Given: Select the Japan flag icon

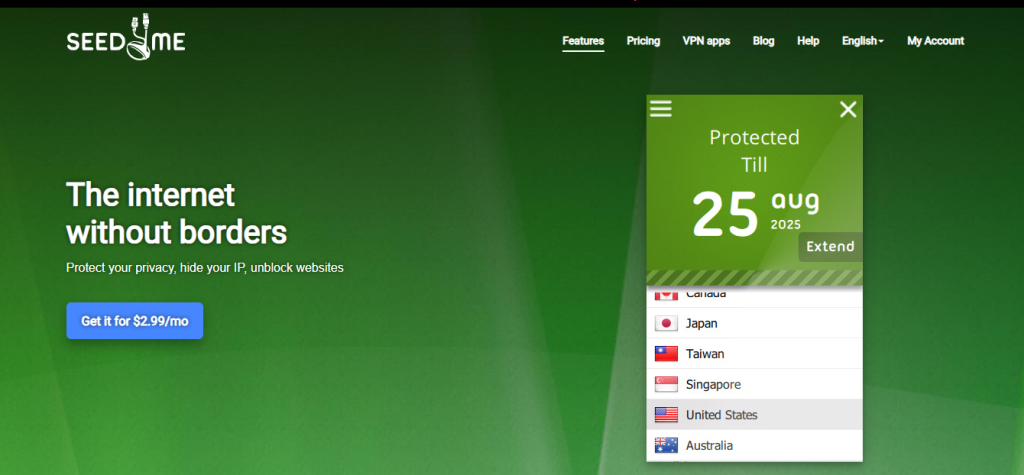Looking at the screenshot, I should [x=666, y=323].
